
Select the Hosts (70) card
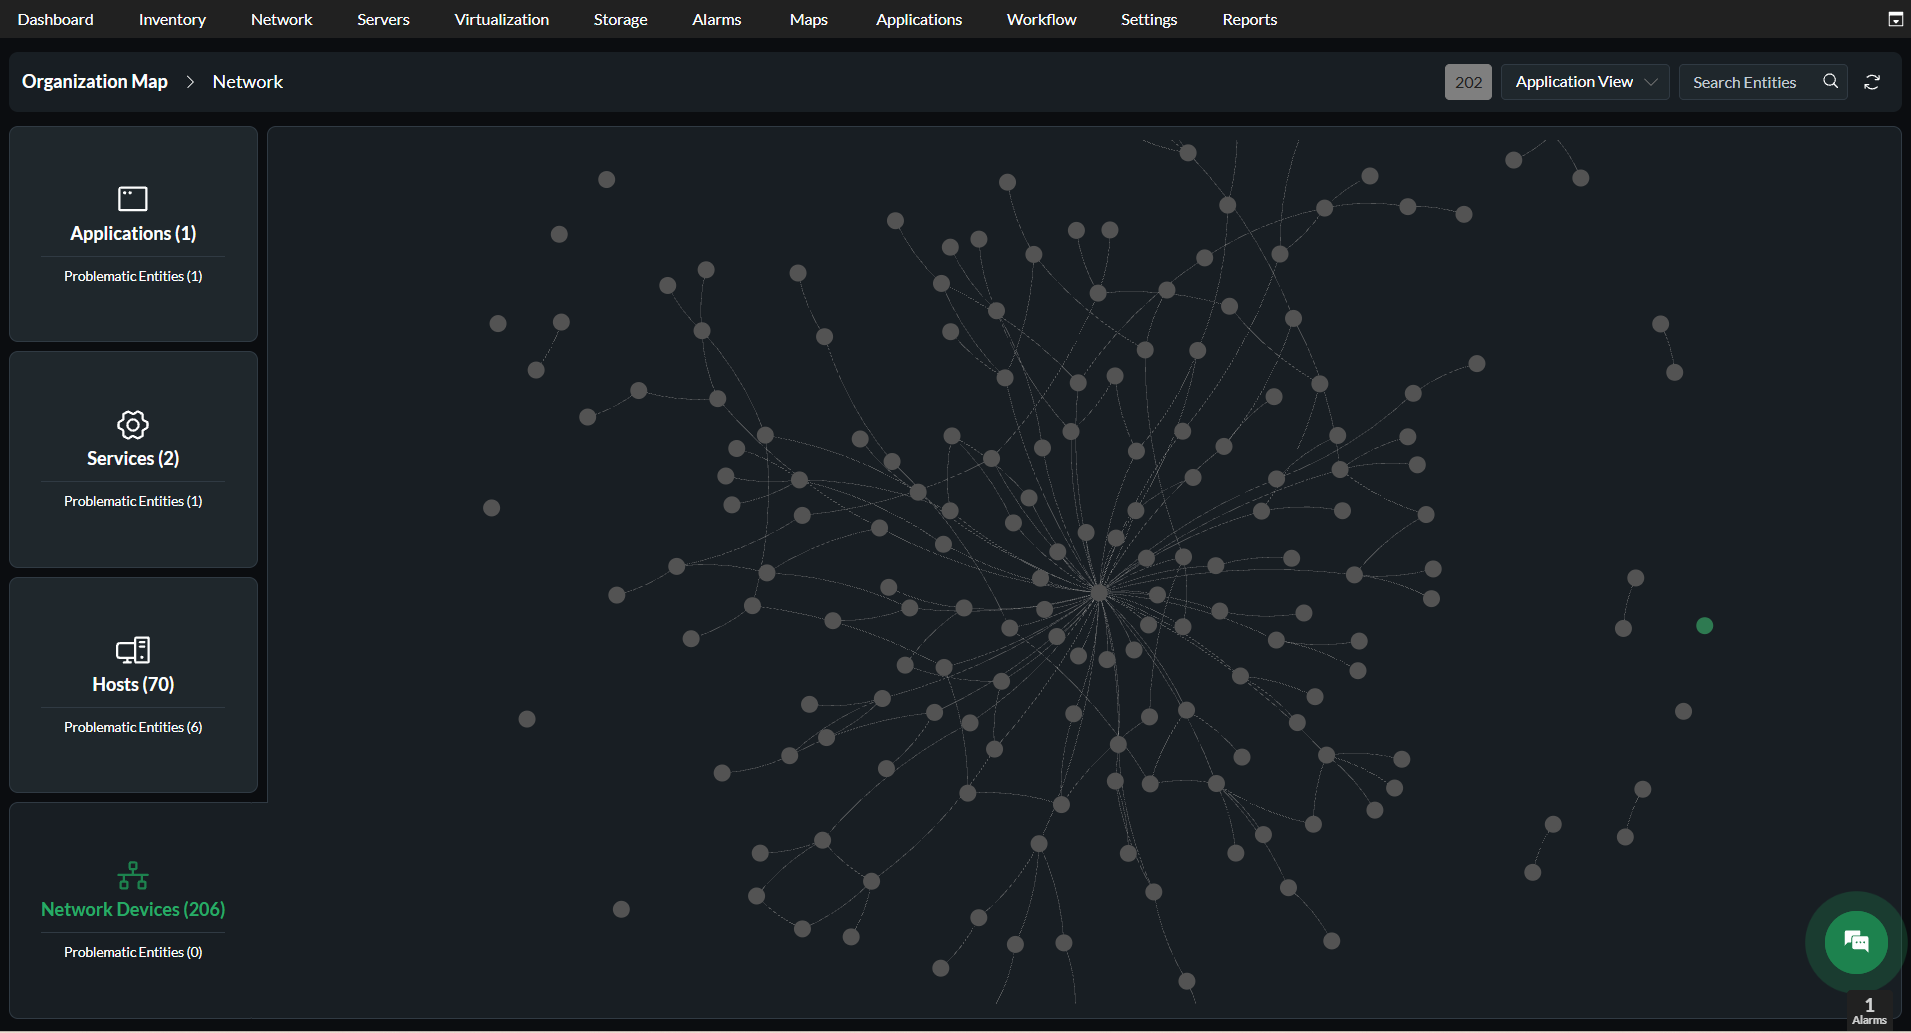point(133,684)
